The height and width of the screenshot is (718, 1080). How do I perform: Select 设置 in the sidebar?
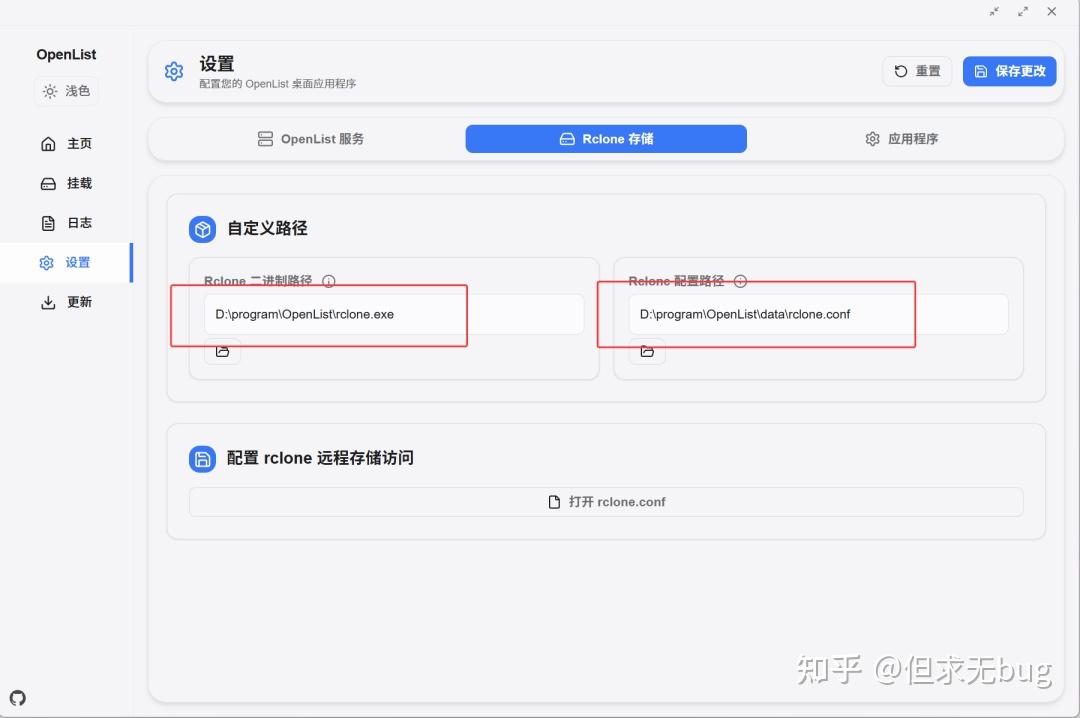(x=66, y=263)
